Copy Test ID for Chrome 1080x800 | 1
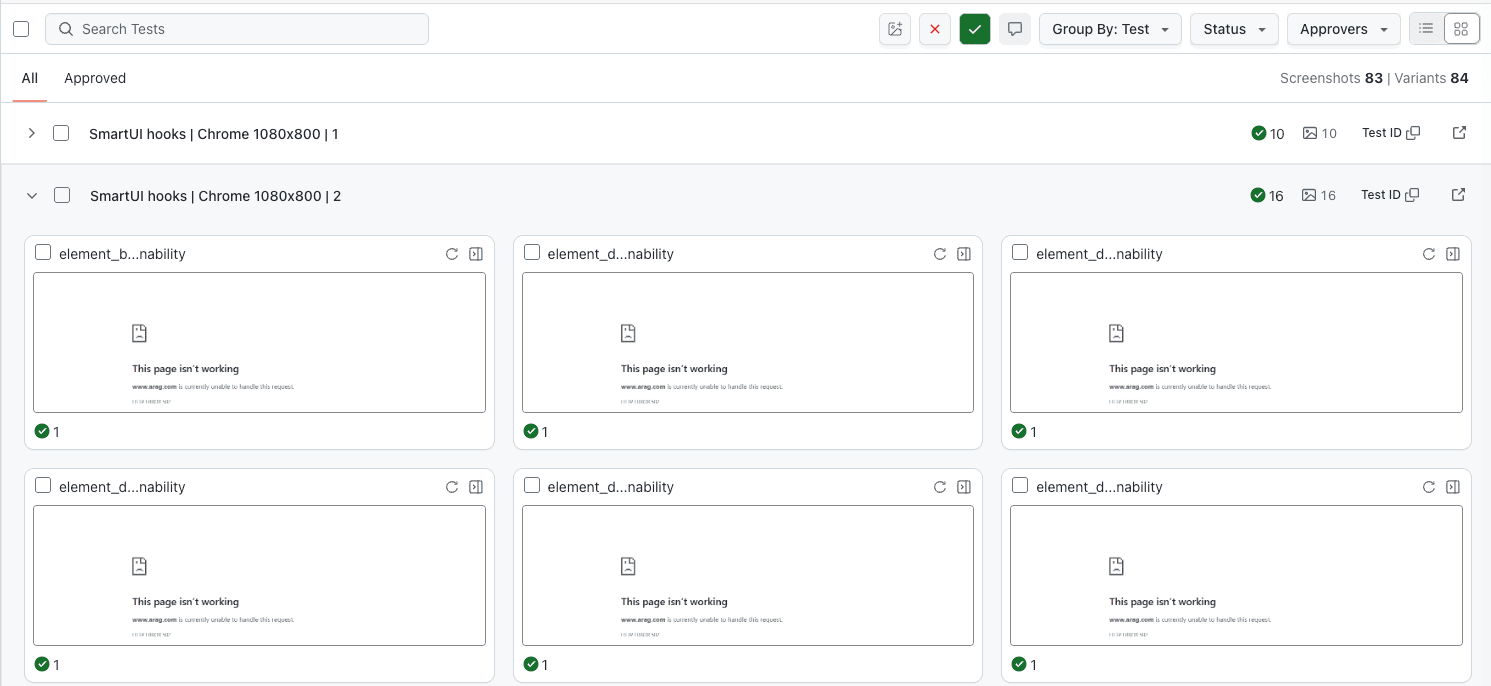This screenshot has height=686, width=1491. (x=1413, y=133)
